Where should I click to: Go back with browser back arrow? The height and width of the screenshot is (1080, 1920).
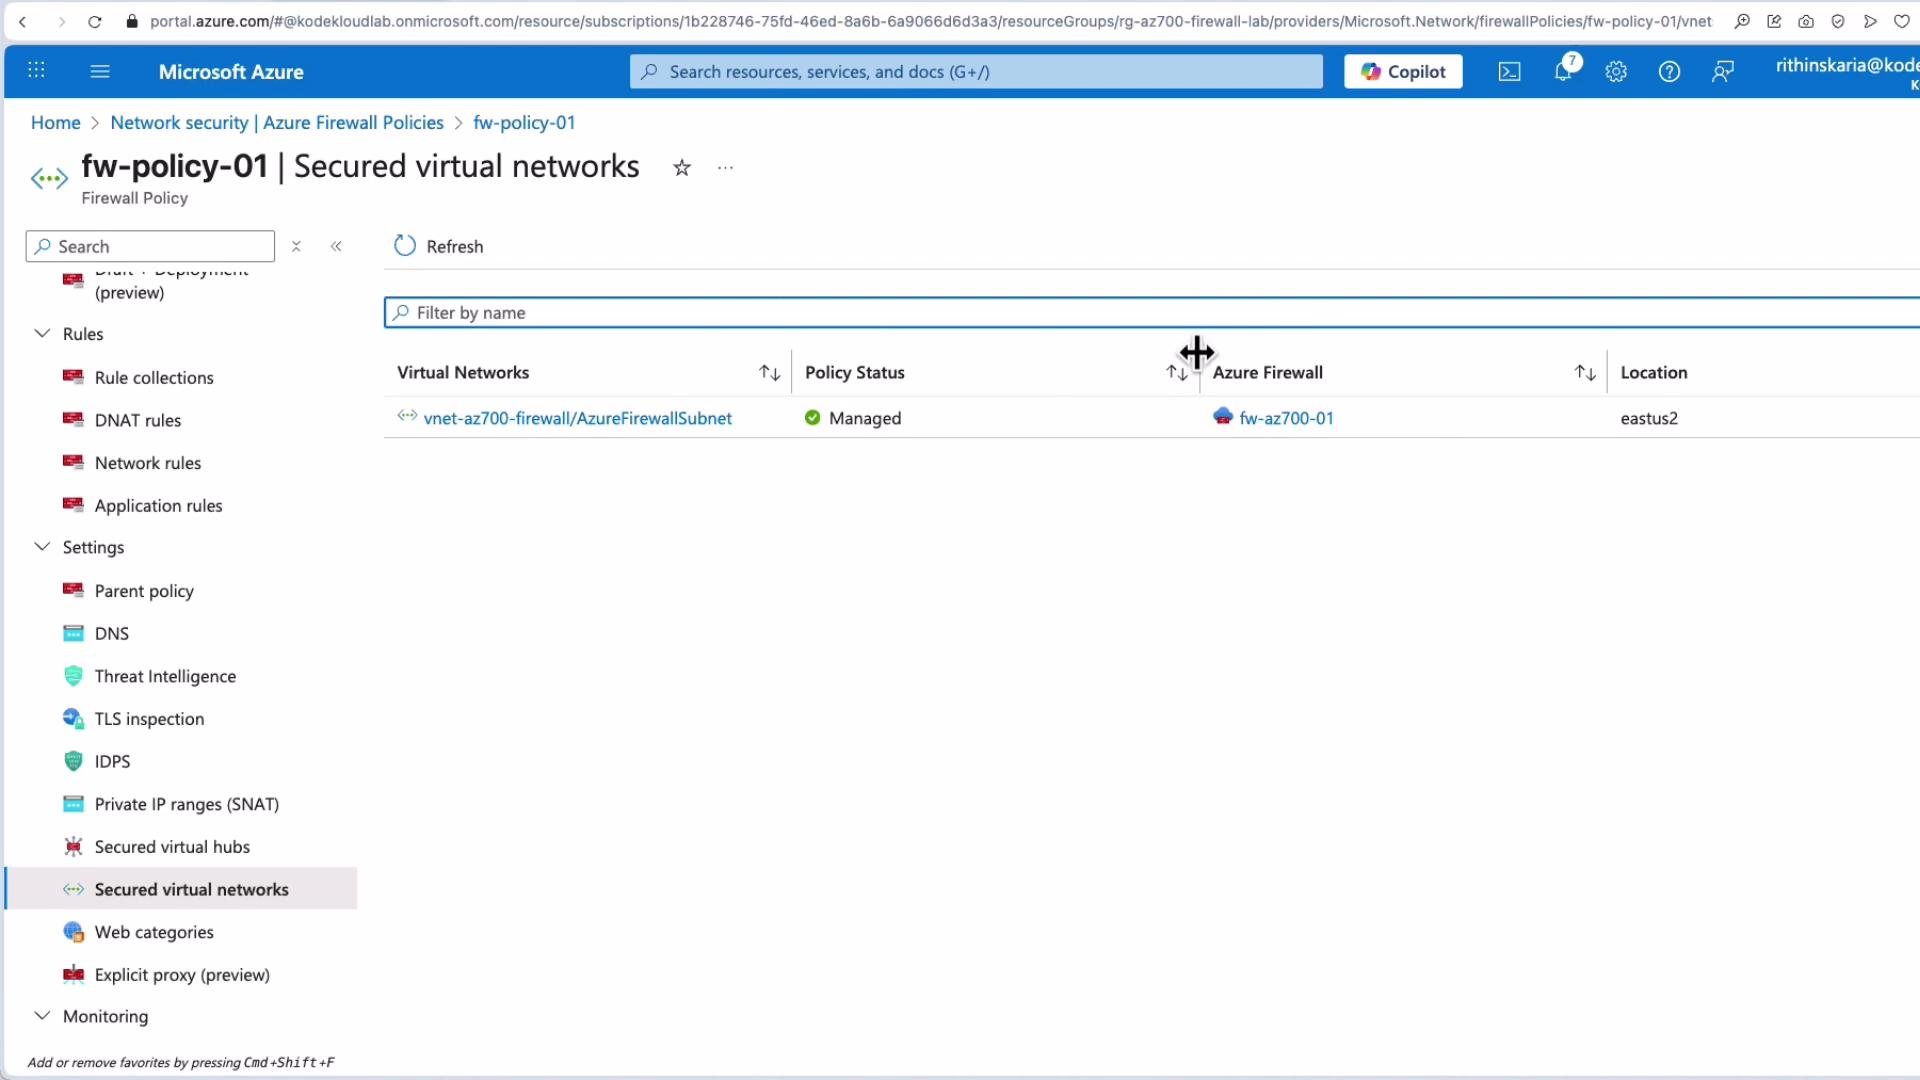coord(23,21)
